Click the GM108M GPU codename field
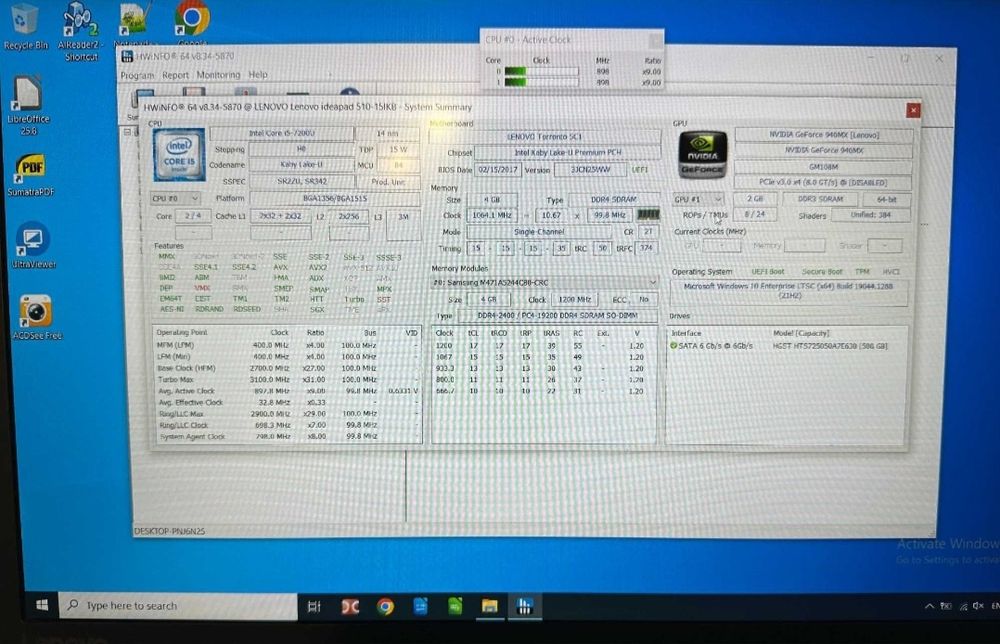The image size is (1000, 644). (x=823, y=166)
